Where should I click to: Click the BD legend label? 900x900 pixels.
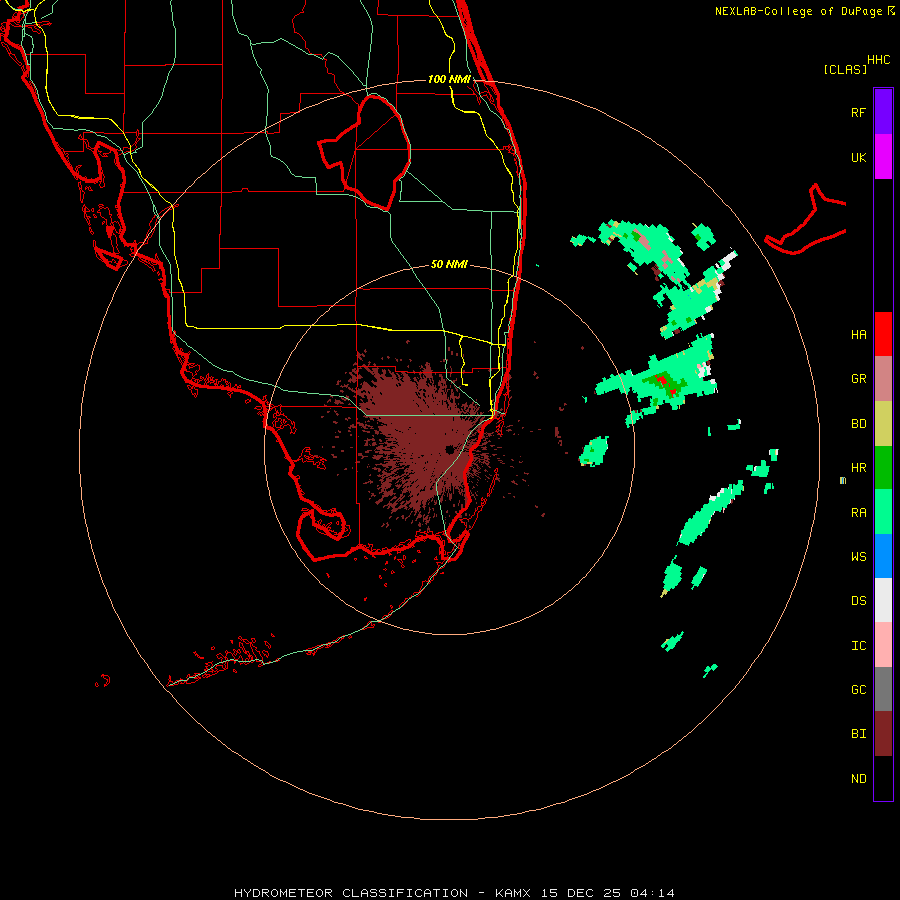pyautogui.click(x=858, y=424)
